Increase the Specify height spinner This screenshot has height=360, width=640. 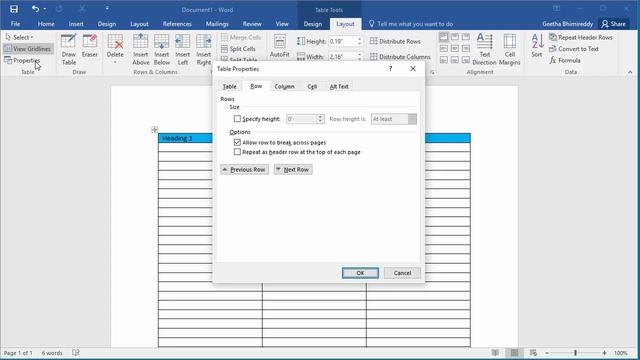click(320, 116)
